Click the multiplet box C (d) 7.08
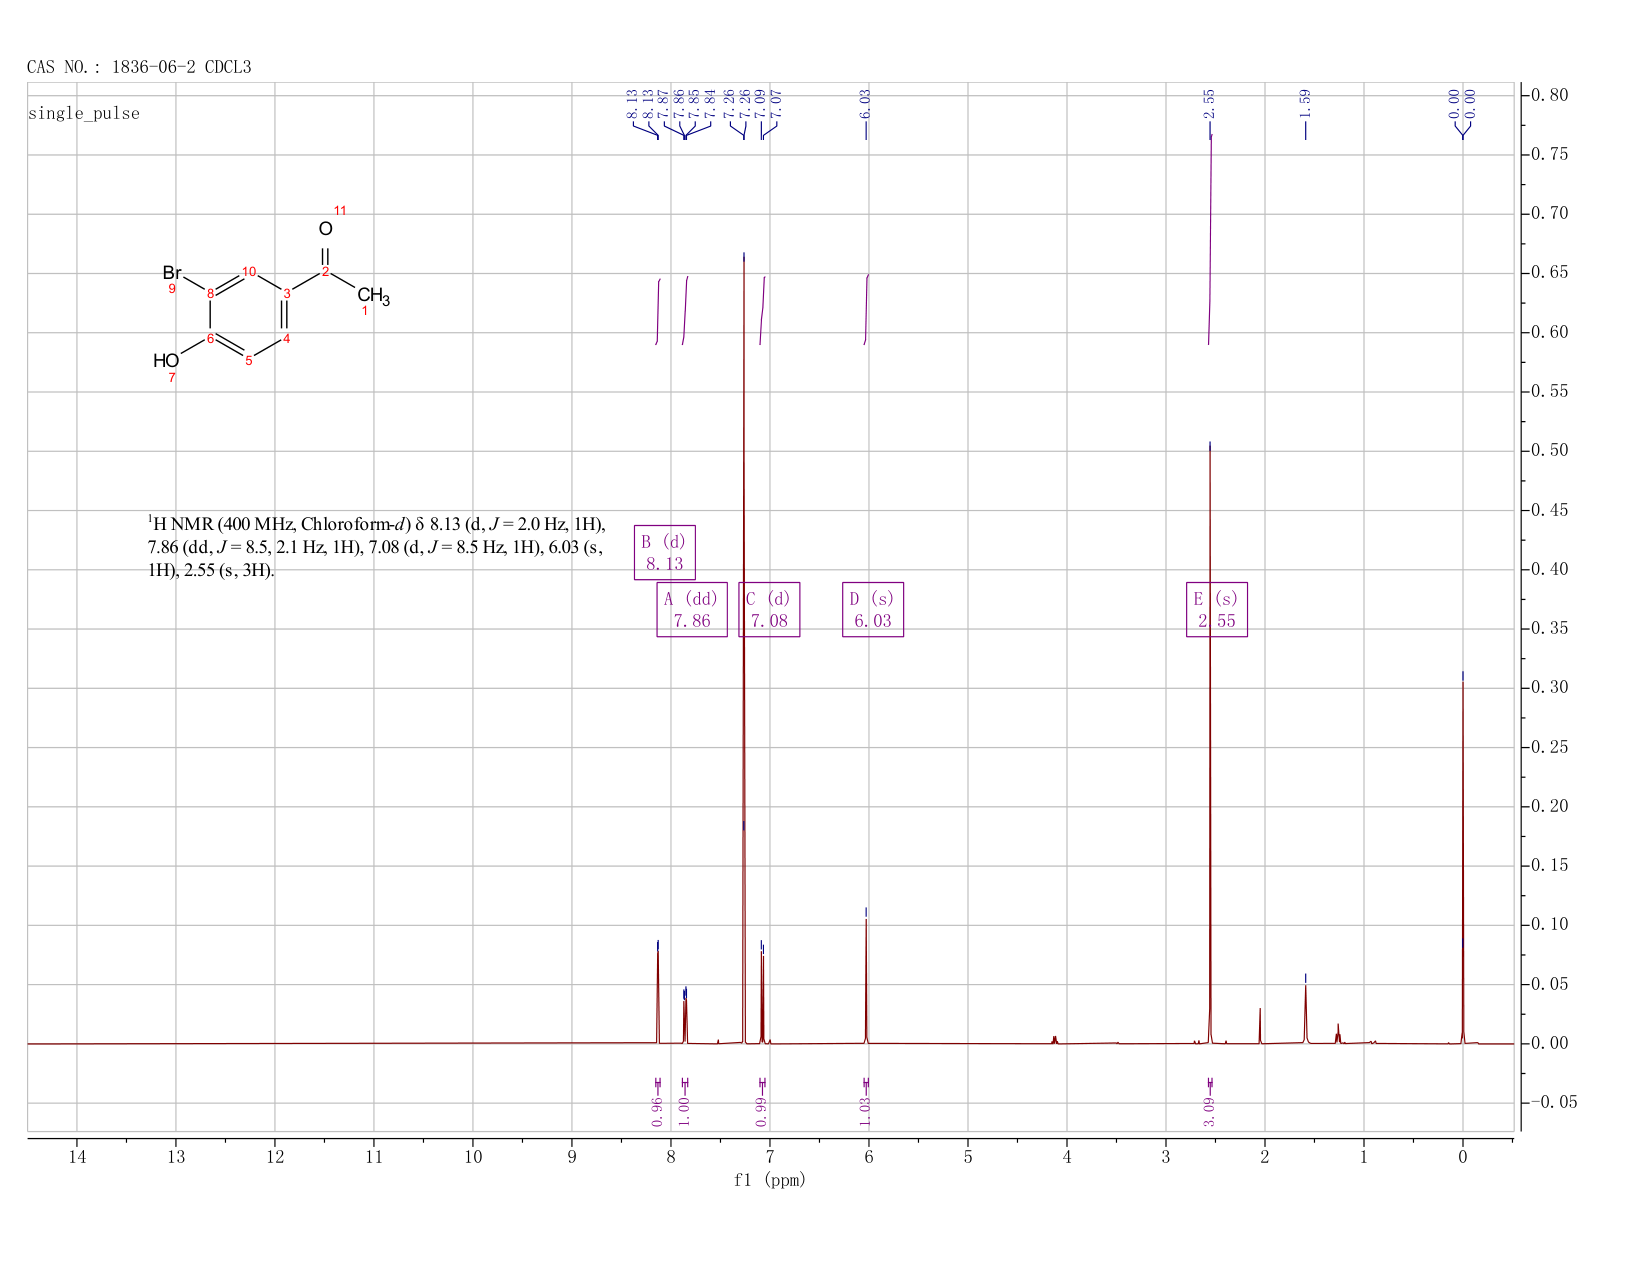The height and width of the screenshot is (1275, 1650). click(x=769, y=609)
